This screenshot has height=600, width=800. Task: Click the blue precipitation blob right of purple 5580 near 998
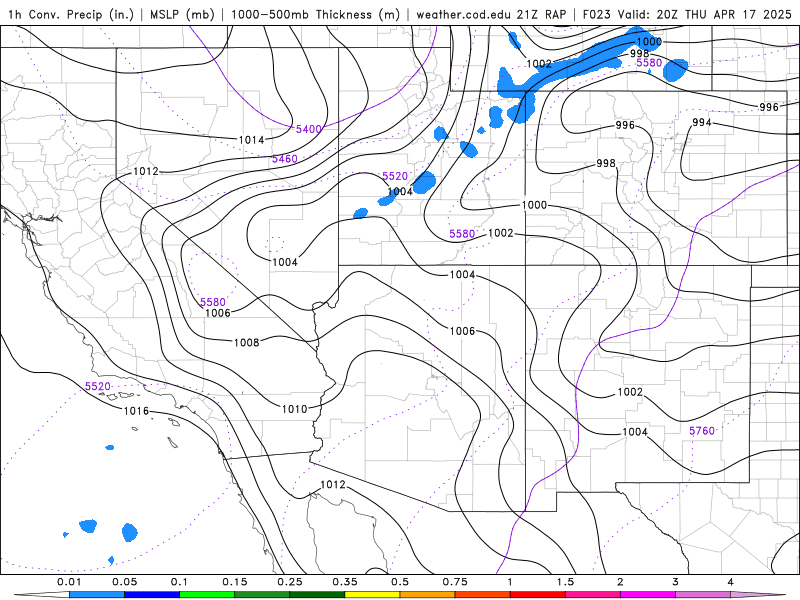[x=675, y=70]
